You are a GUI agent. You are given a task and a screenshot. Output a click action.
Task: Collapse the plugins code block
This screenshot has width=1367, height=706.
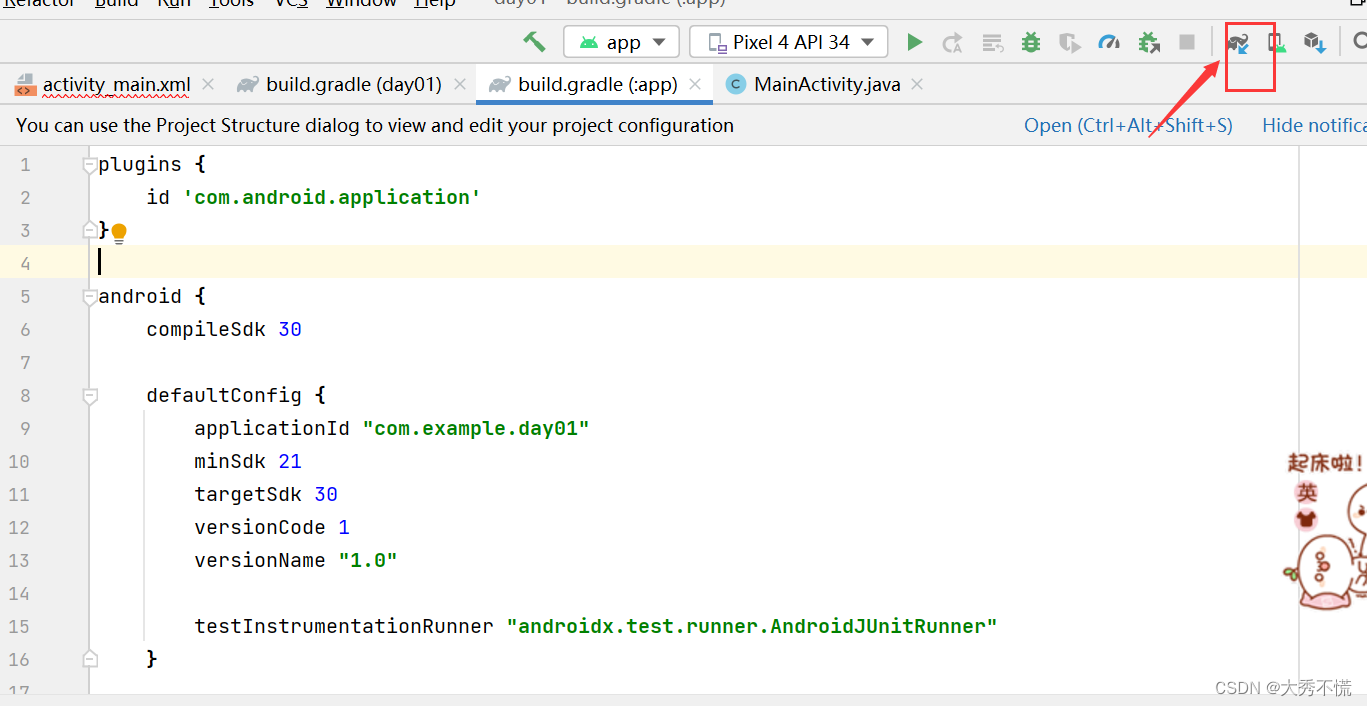(x=89, y=163)
